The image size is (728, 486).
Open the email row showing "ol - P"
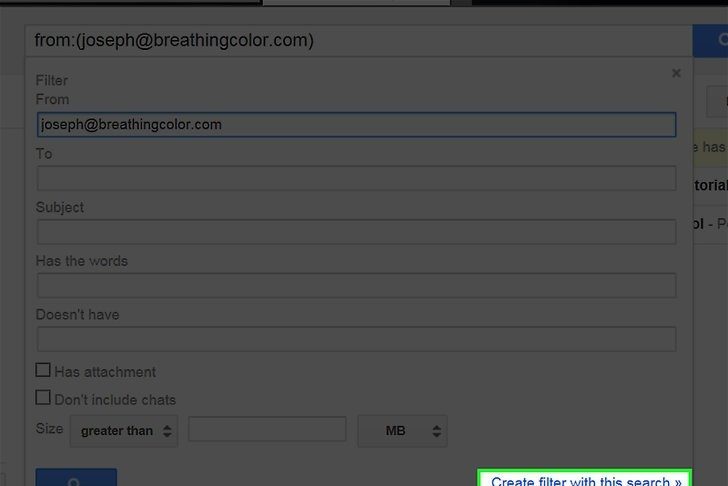click(710, 222)
